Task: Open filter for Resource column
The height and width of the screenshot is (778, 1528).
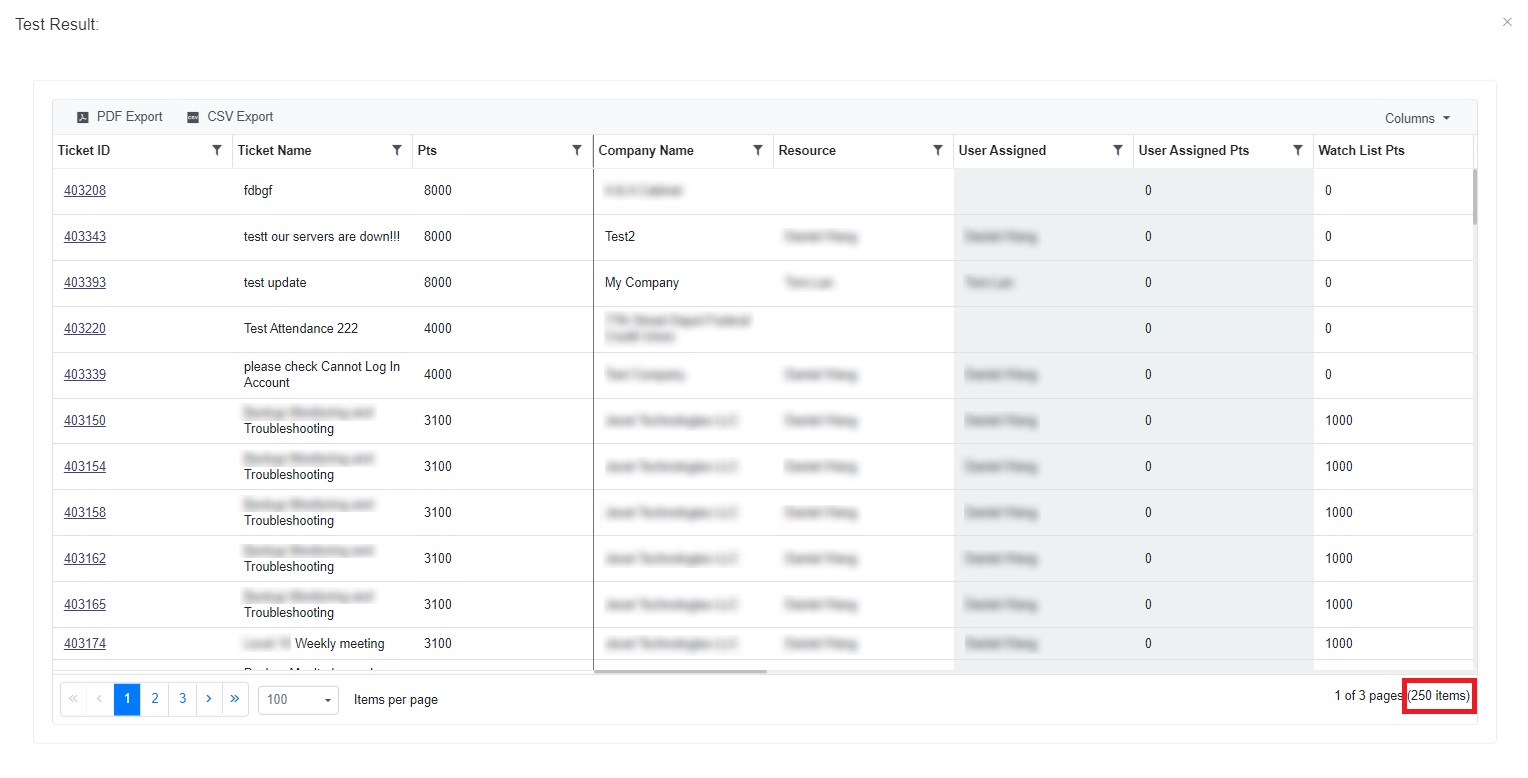Action: point(937,150)
